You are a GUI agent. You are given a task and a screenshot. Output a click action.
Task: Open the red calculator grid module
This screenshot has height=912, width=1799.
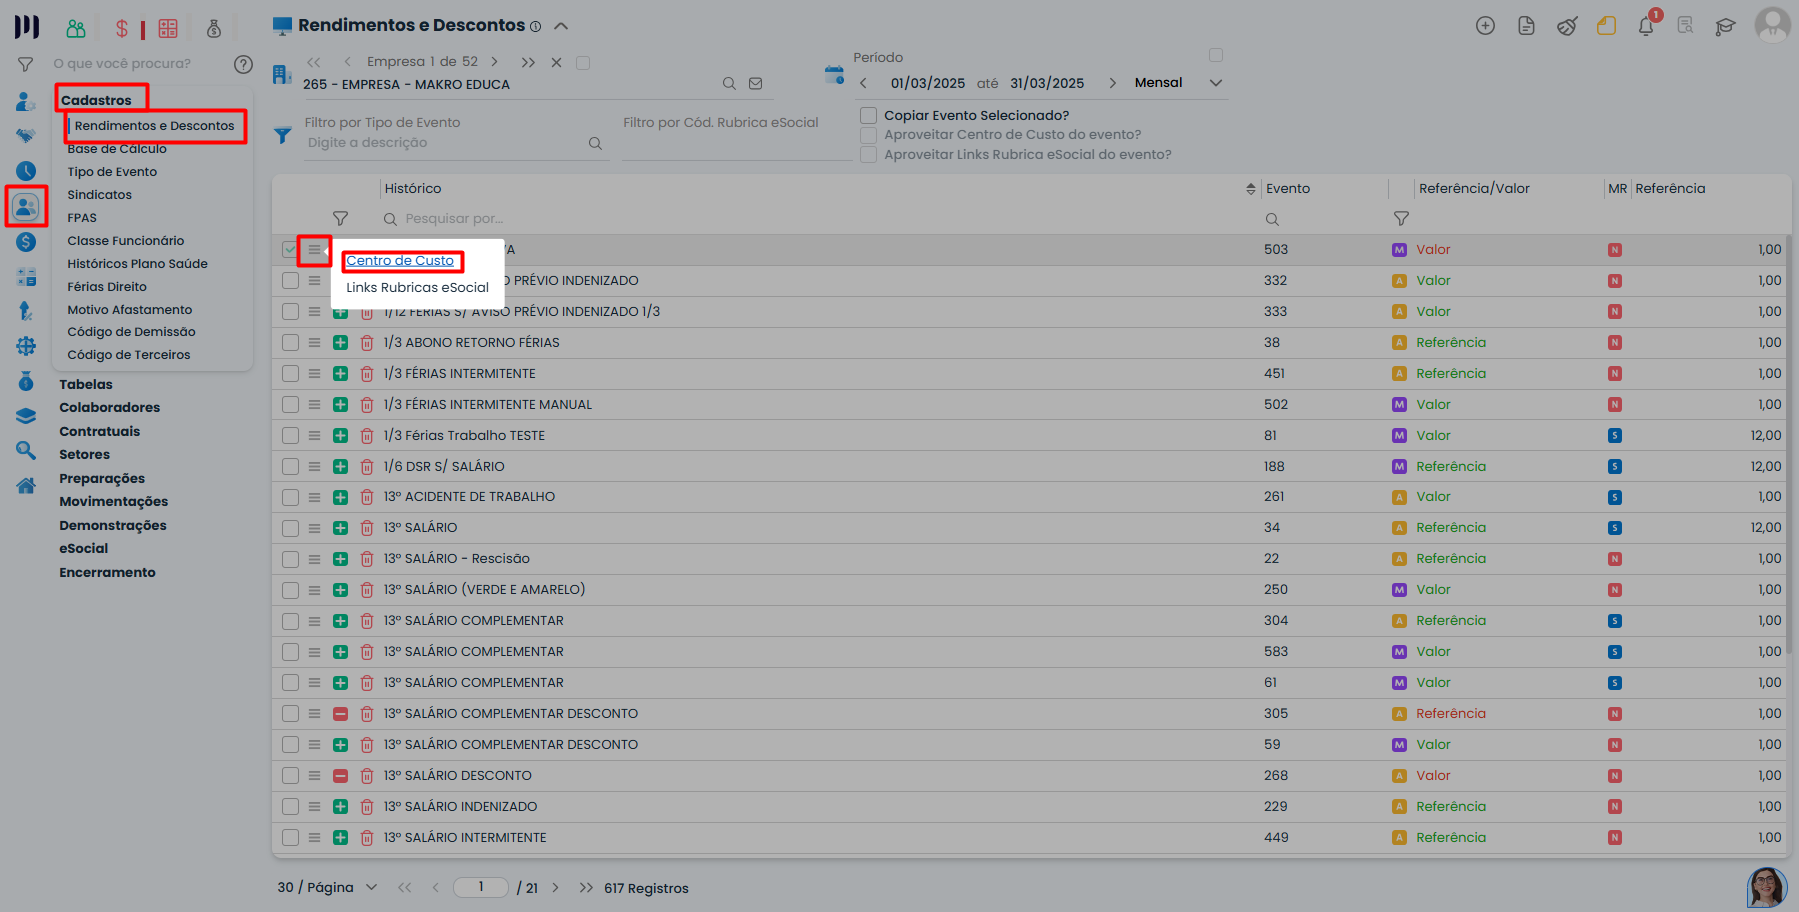click(168, 28)
